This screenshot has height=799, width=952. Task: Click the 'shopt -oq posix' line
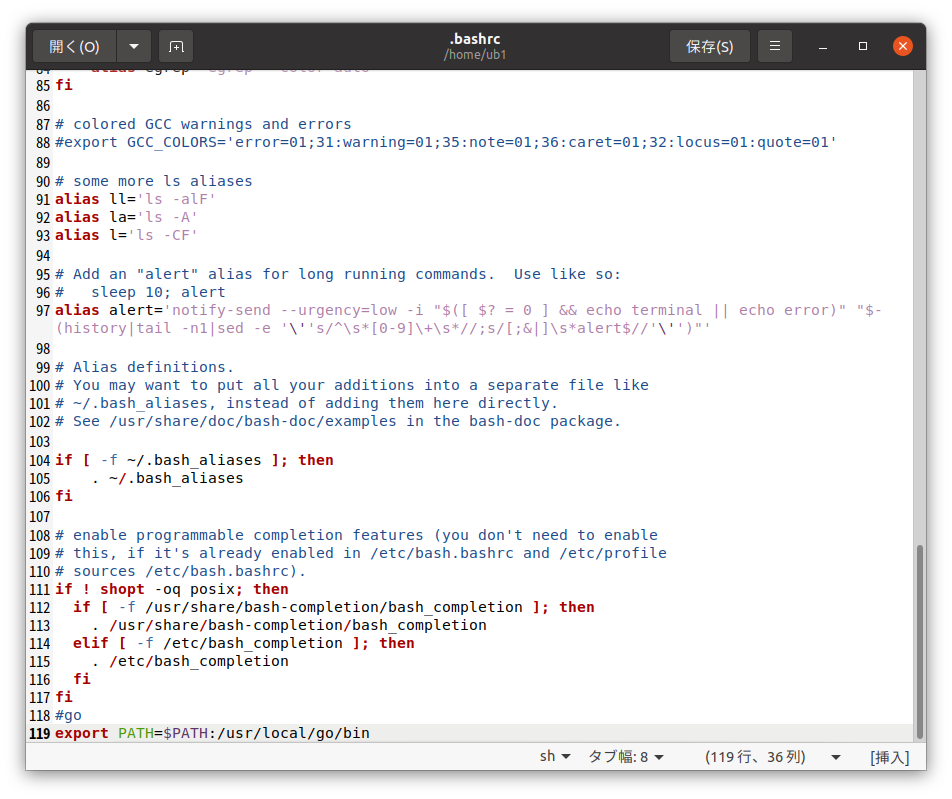tap(172, 589)
